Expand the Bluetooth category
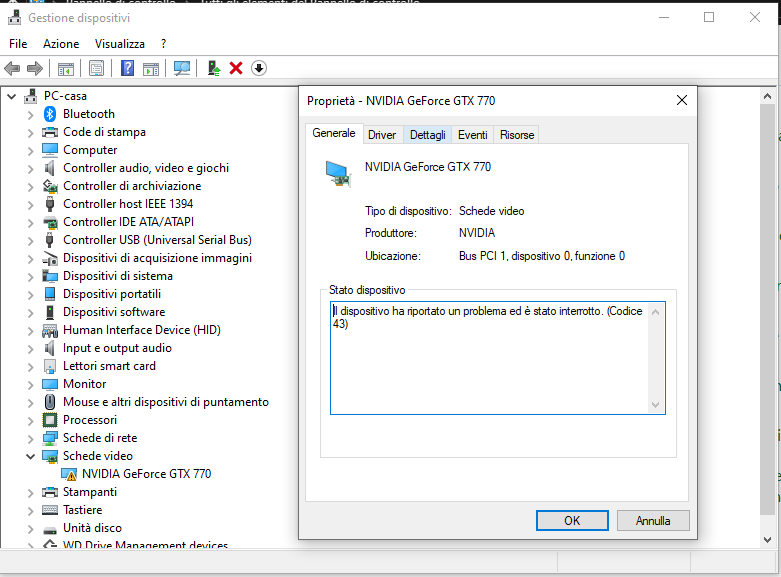This screenshot has height=577, width=781. (30, 115)
